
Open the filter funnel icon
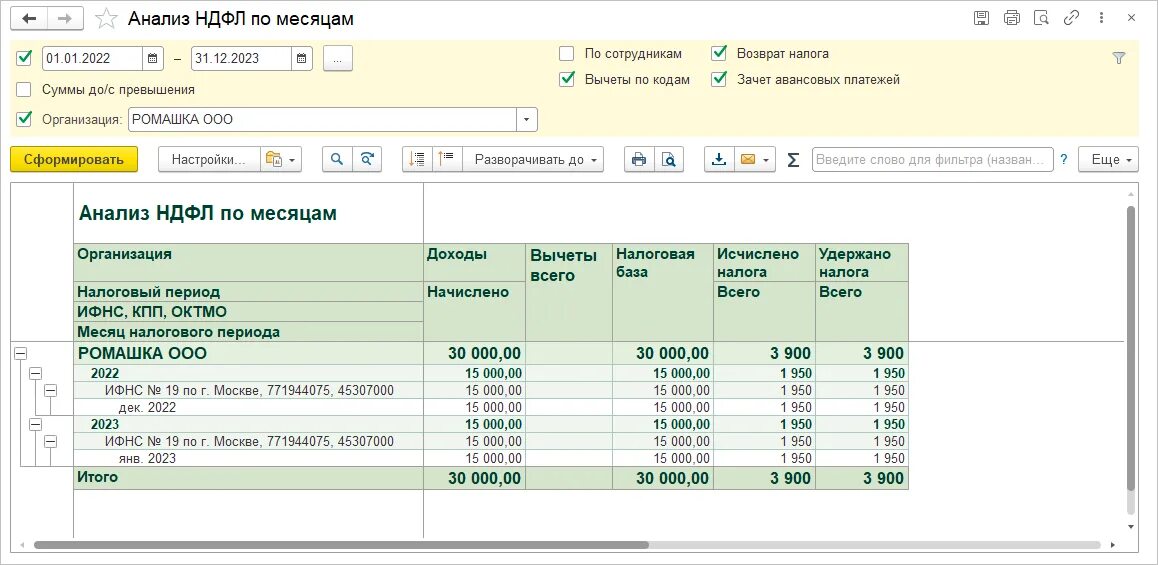(x=1119, y=58)
